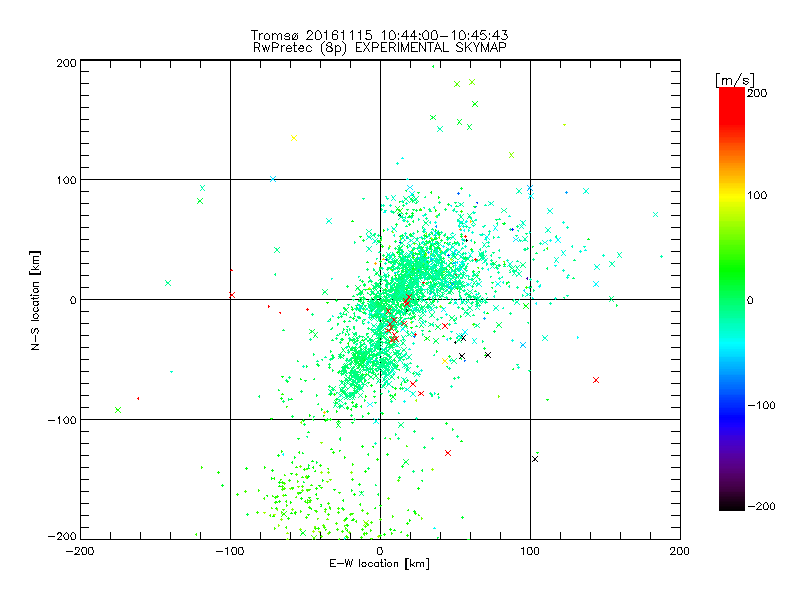
Task: Click the black X marker near E-W 100, N-S -130
Action: pos(535,459)
